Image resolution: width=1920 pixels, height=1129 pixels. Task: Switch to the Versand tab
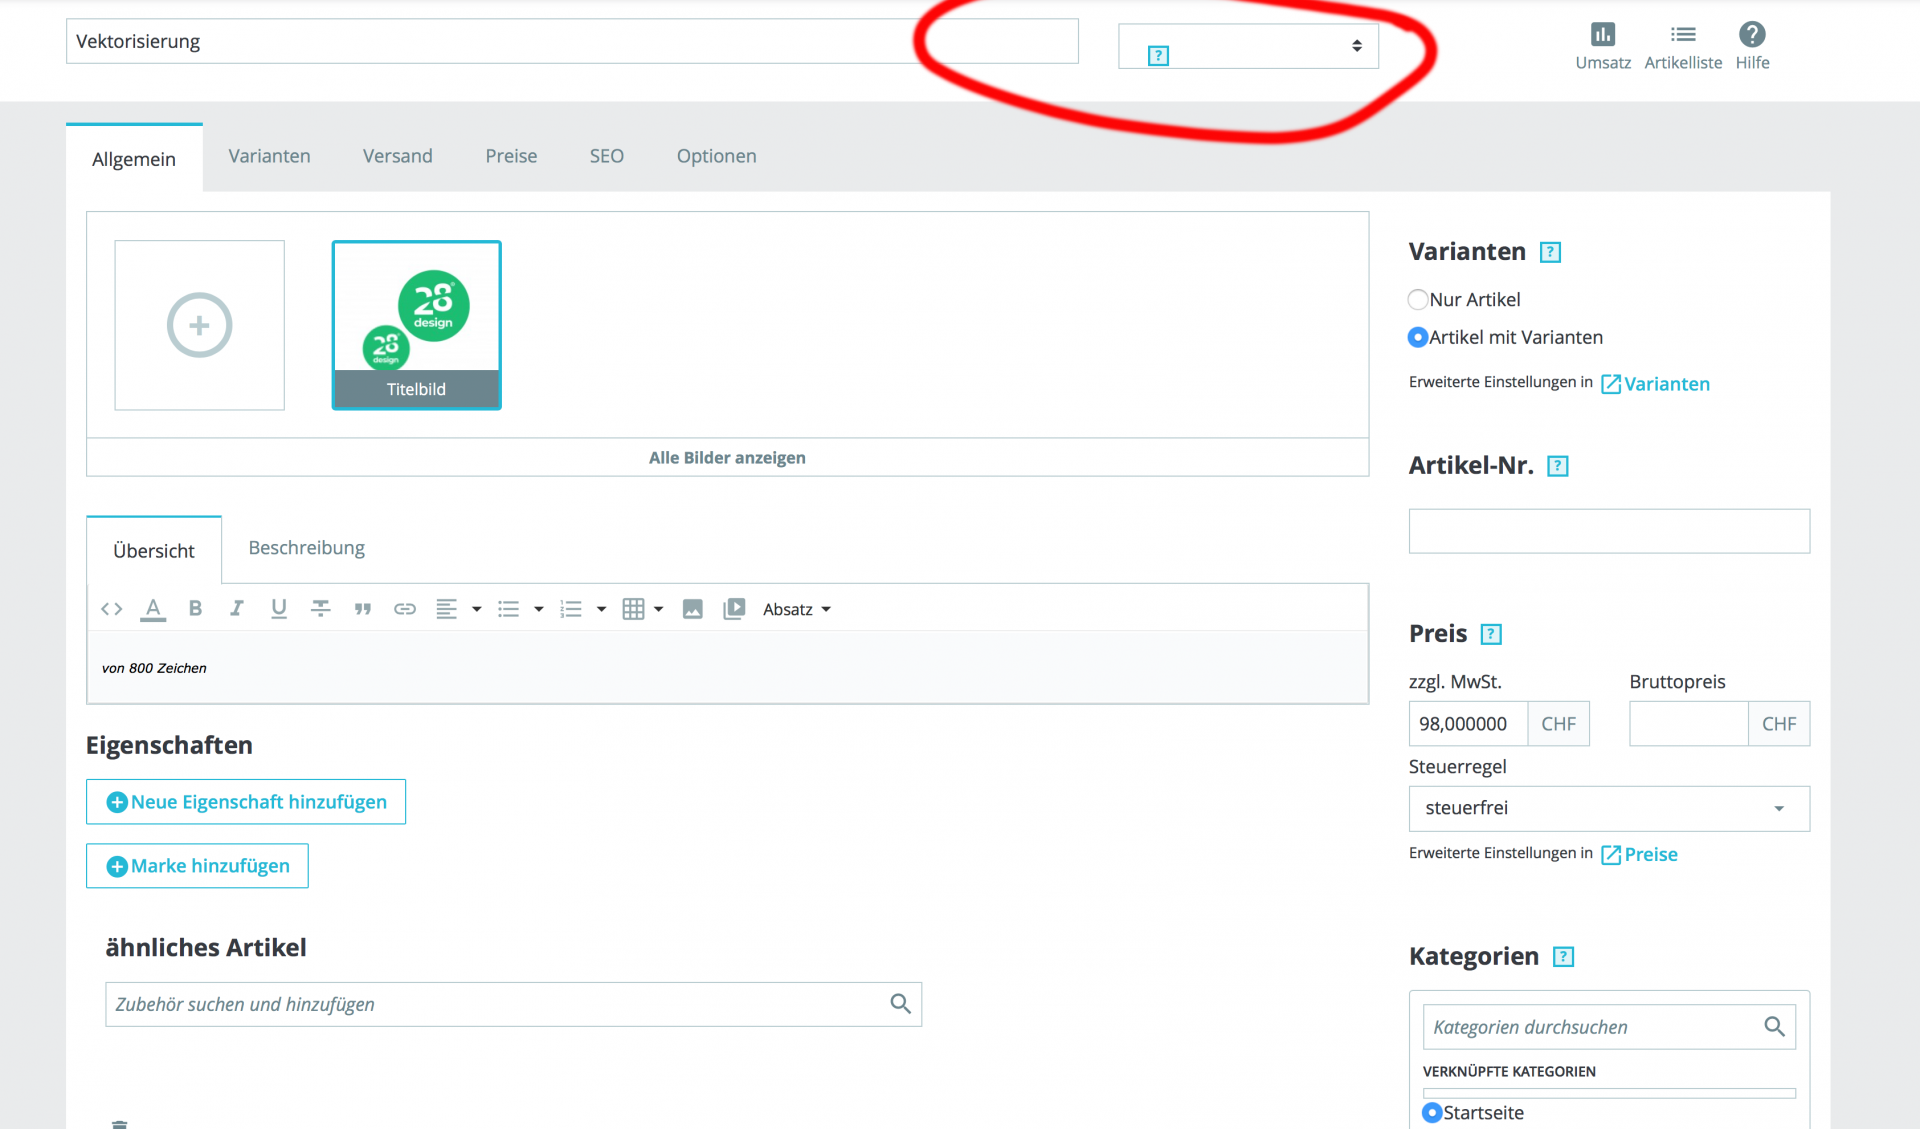tap(397, 156)
